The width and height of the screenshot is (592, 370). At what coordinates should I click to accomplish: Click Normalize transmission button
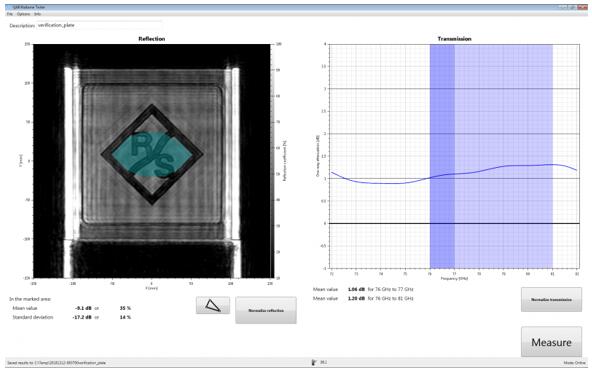[x=552, y=299]
